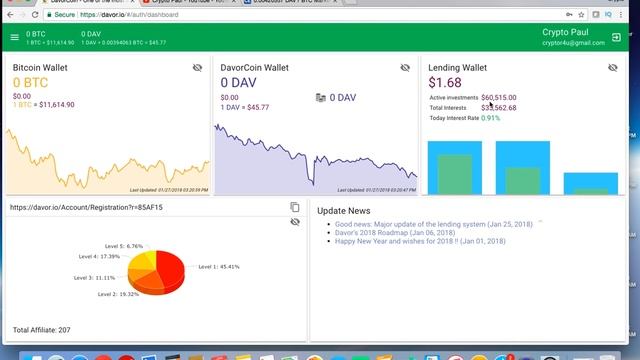Click the staked DAV coins icon
The width and height of the screenshot is (640, 360).
[x=321, y=98]
